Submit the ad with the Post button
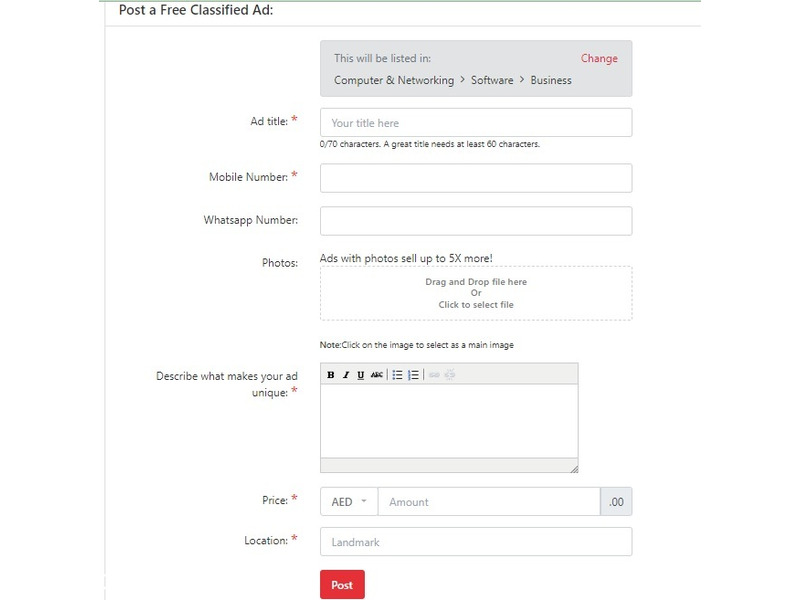800x600 pixels. click(342, 585)
